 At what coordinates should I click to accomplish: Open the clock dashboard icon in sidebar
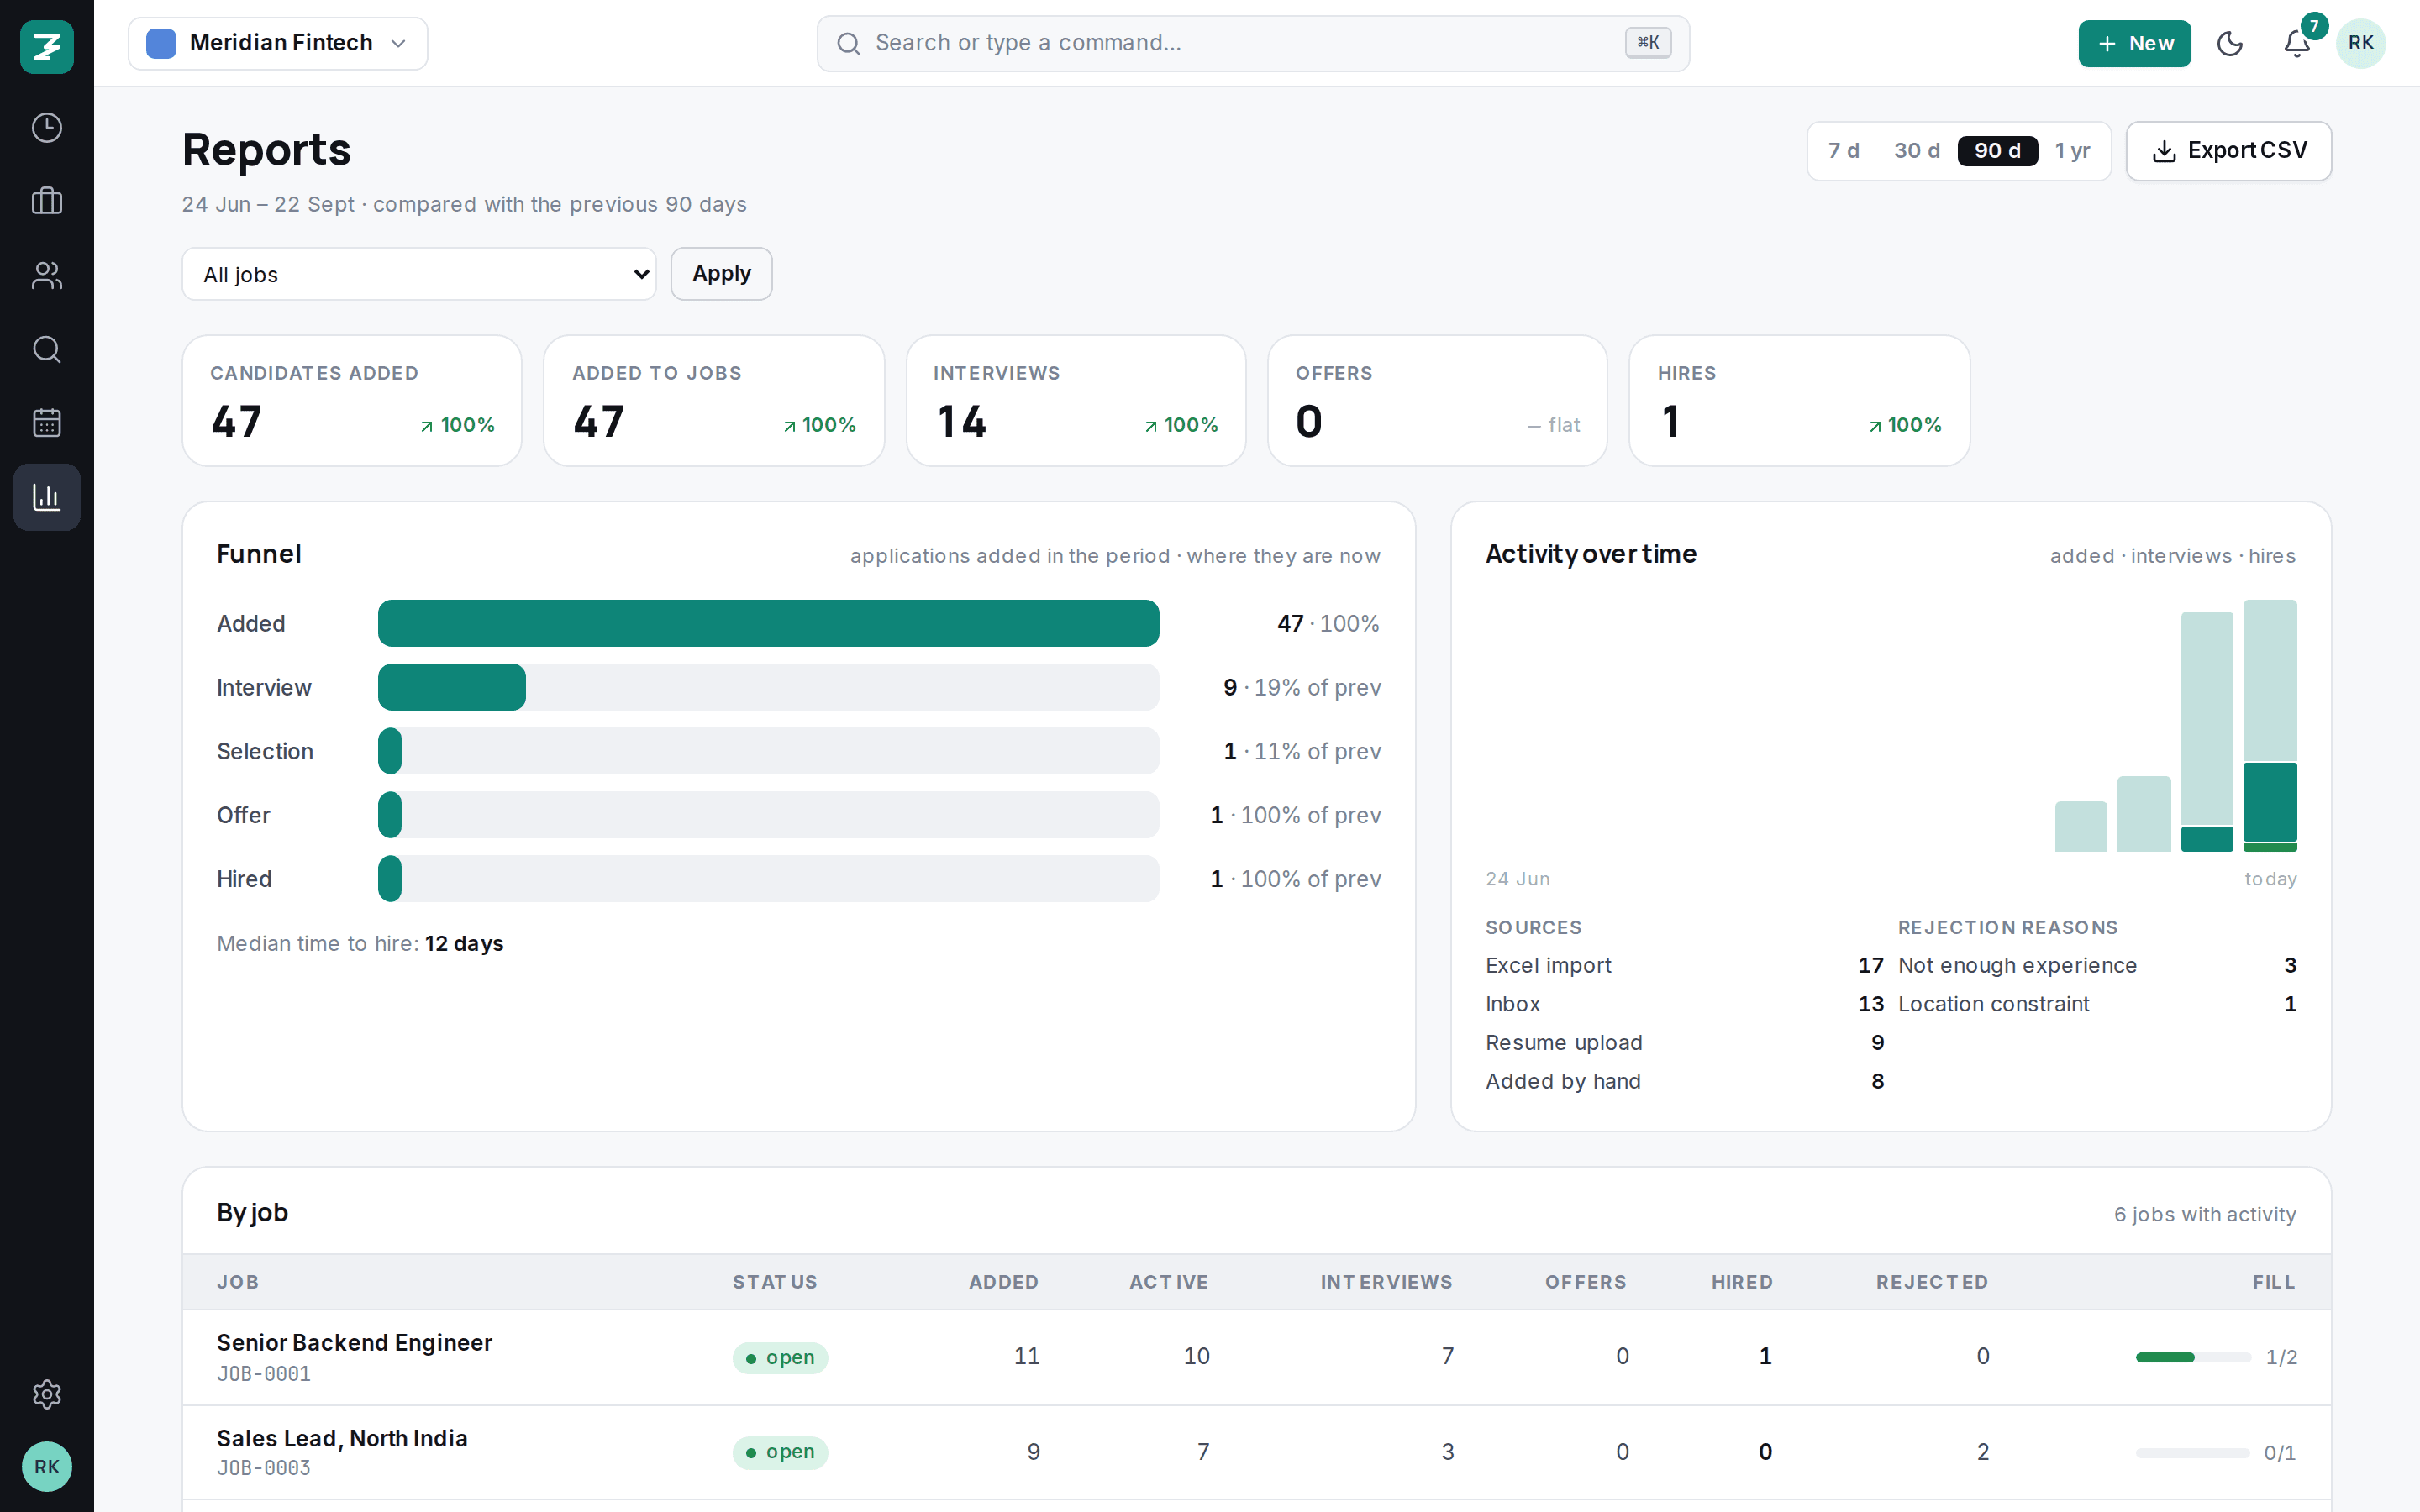[47, 128]
